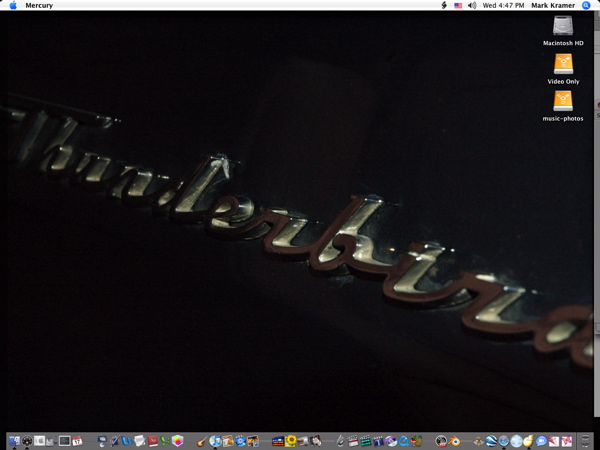Screen dimensions: 600x450
Task: Select the Macintosh HD drive icon
Action: click(563, 31)
